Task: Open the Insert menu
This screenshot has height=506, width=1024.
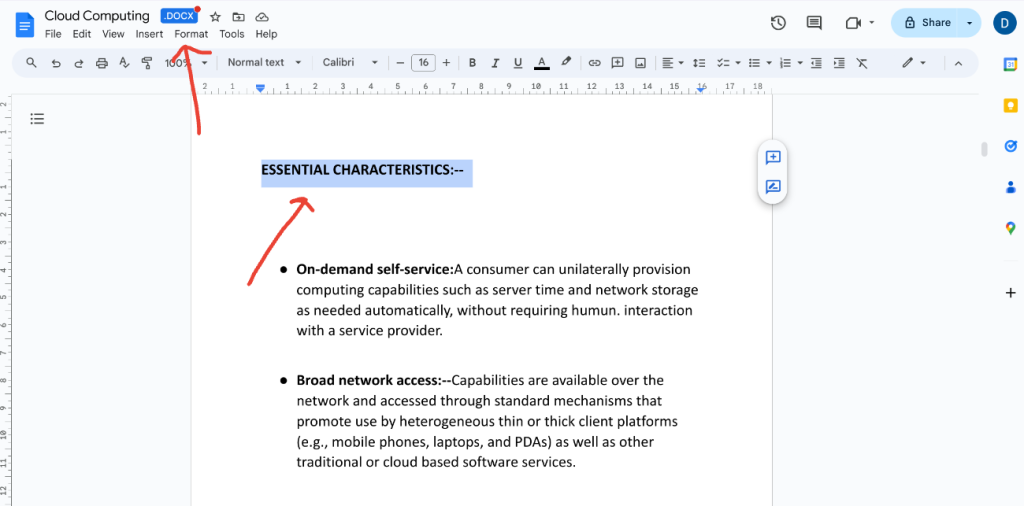Action: (x=150, y=34)
